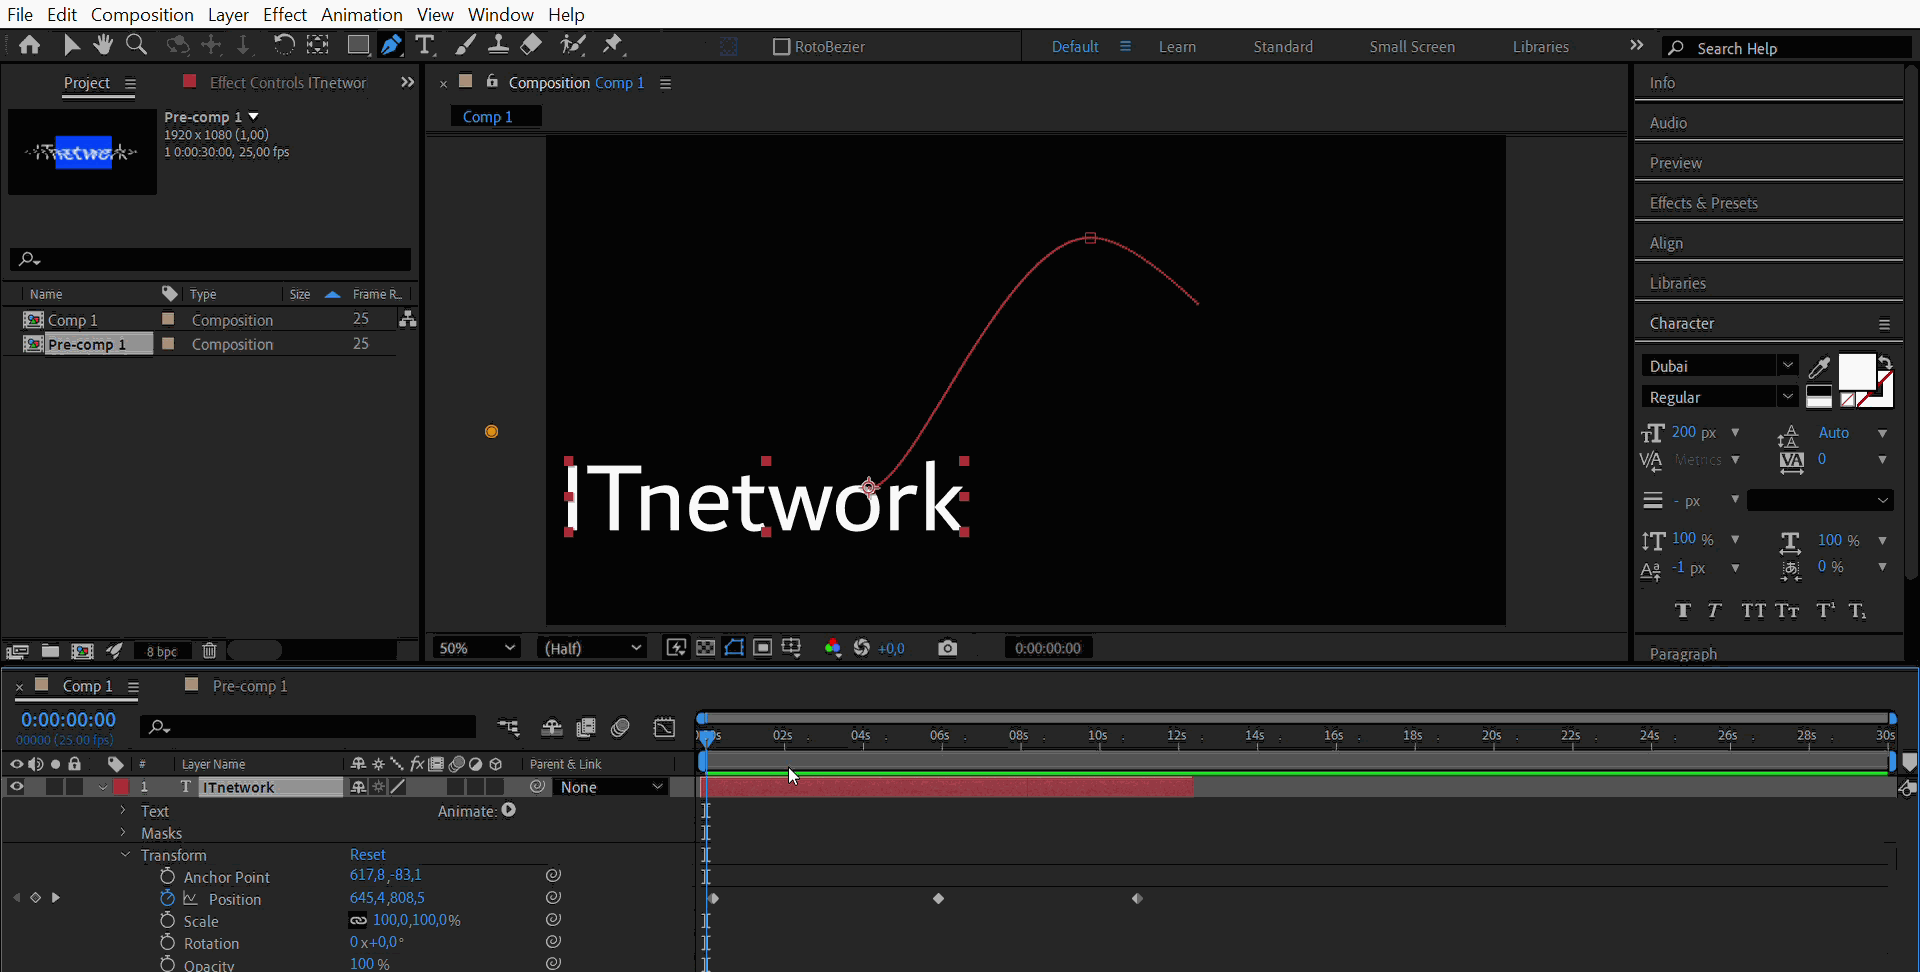1920x972 pixels.
Task: Switch to the Type tool
Action: coord(426,44)
